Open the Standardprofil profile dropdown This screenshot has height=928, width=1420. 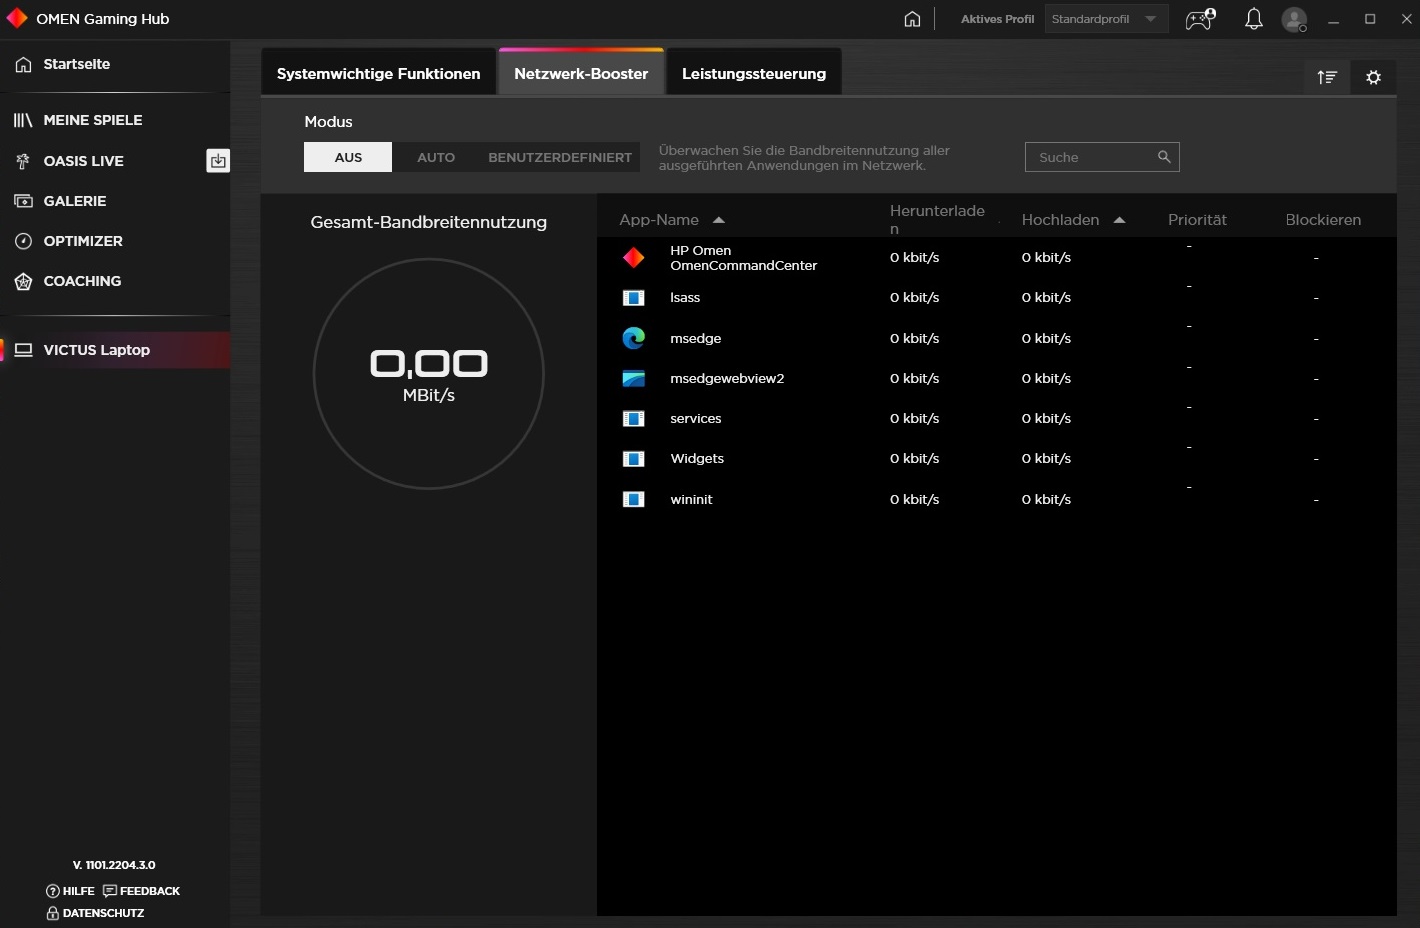[x=1106, y=19]
